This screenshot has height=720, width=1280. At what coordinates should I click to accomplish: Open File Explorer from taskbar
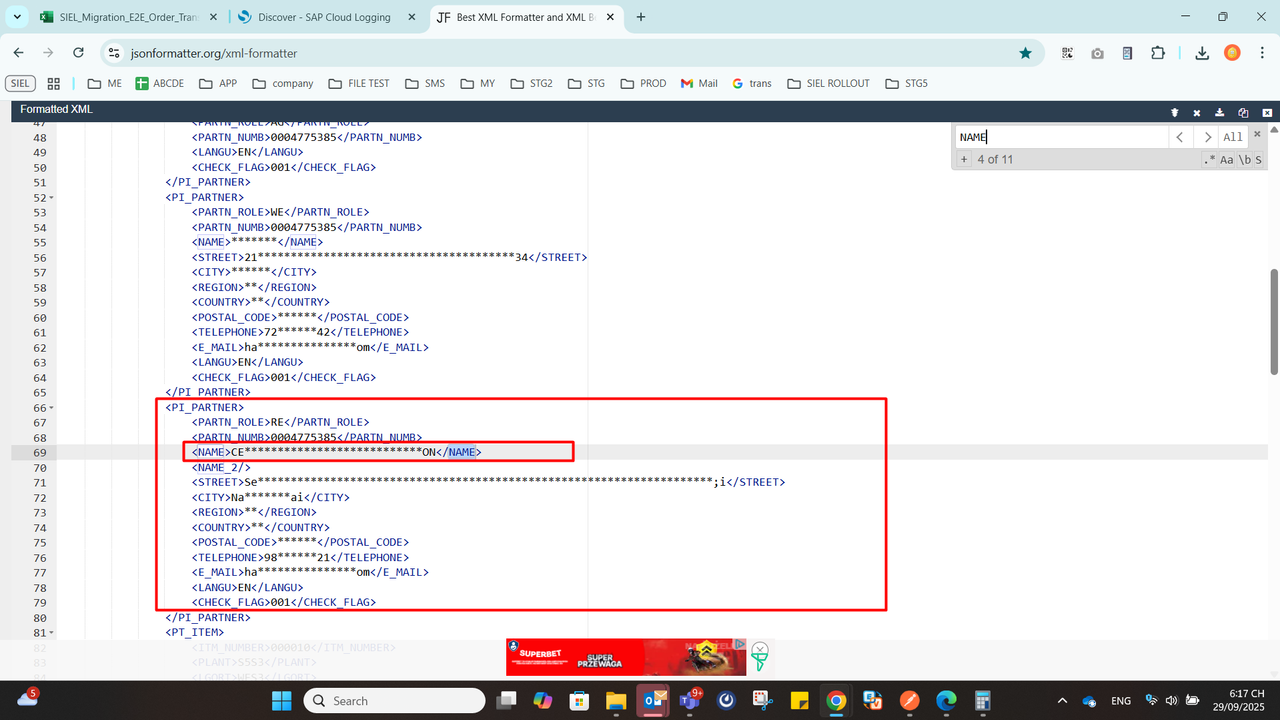pyautogui.click(x=616, y=700)
